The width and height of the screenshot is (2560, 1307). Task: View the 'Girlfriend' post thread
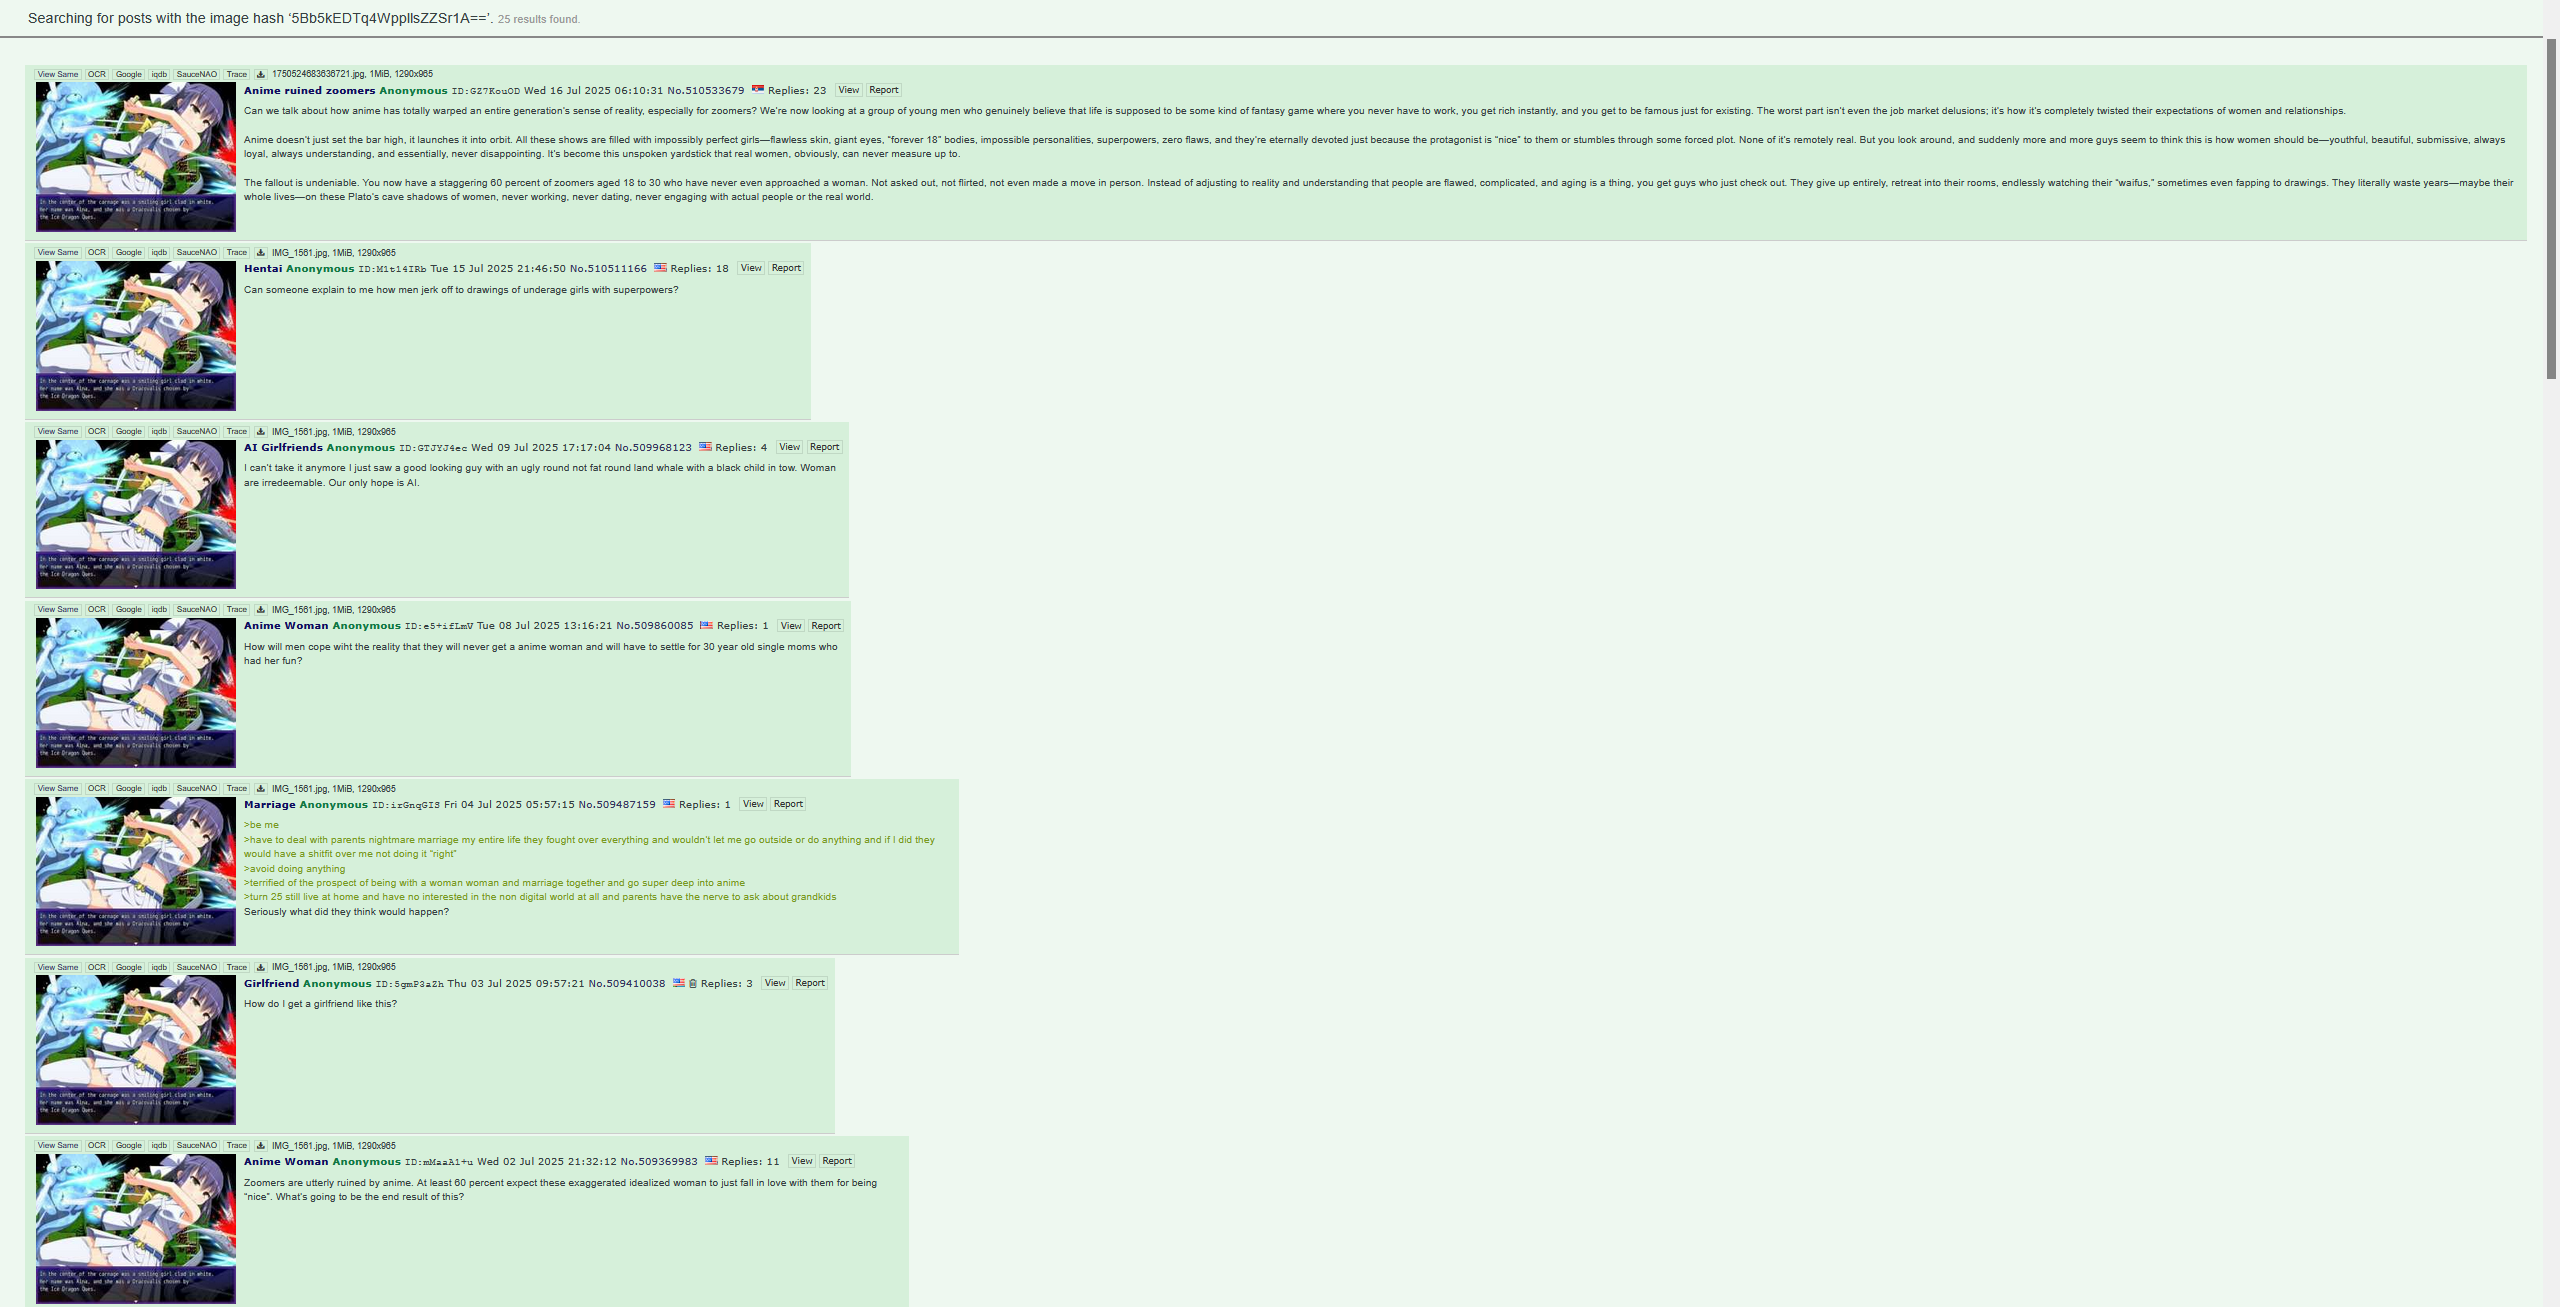(775, 983)
